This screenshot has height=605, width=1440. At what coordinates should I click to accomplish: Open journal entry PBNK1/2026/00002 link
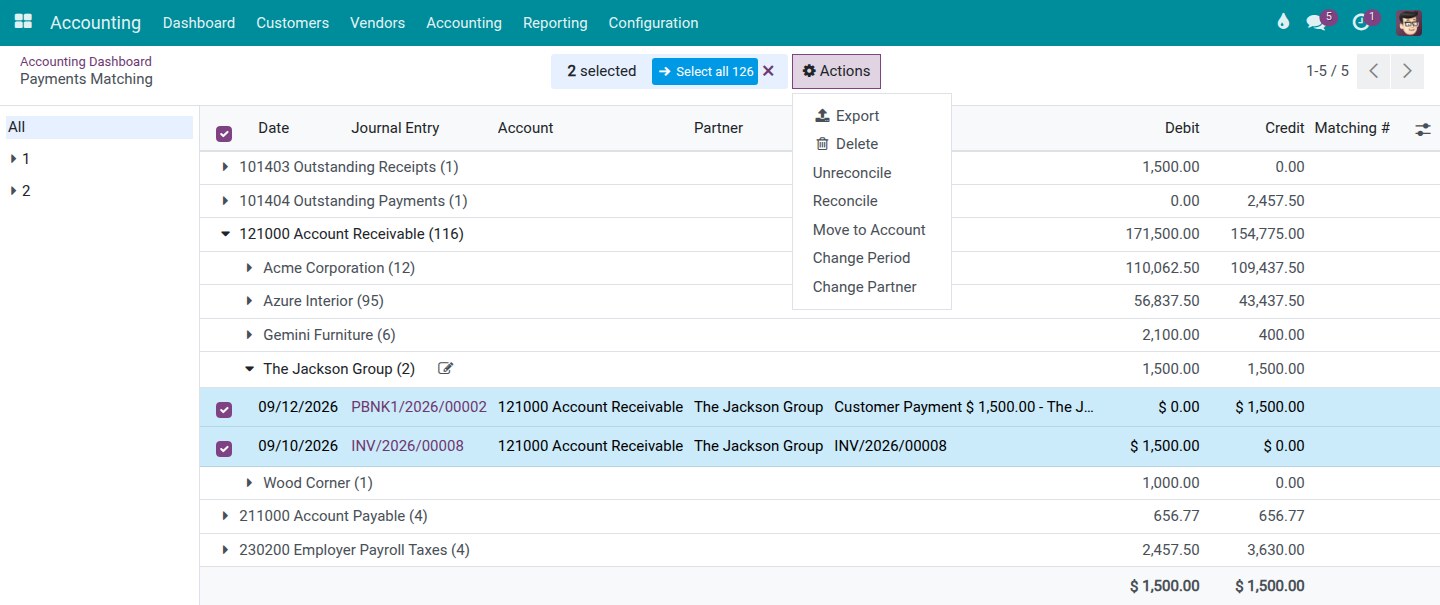point(419,407)
